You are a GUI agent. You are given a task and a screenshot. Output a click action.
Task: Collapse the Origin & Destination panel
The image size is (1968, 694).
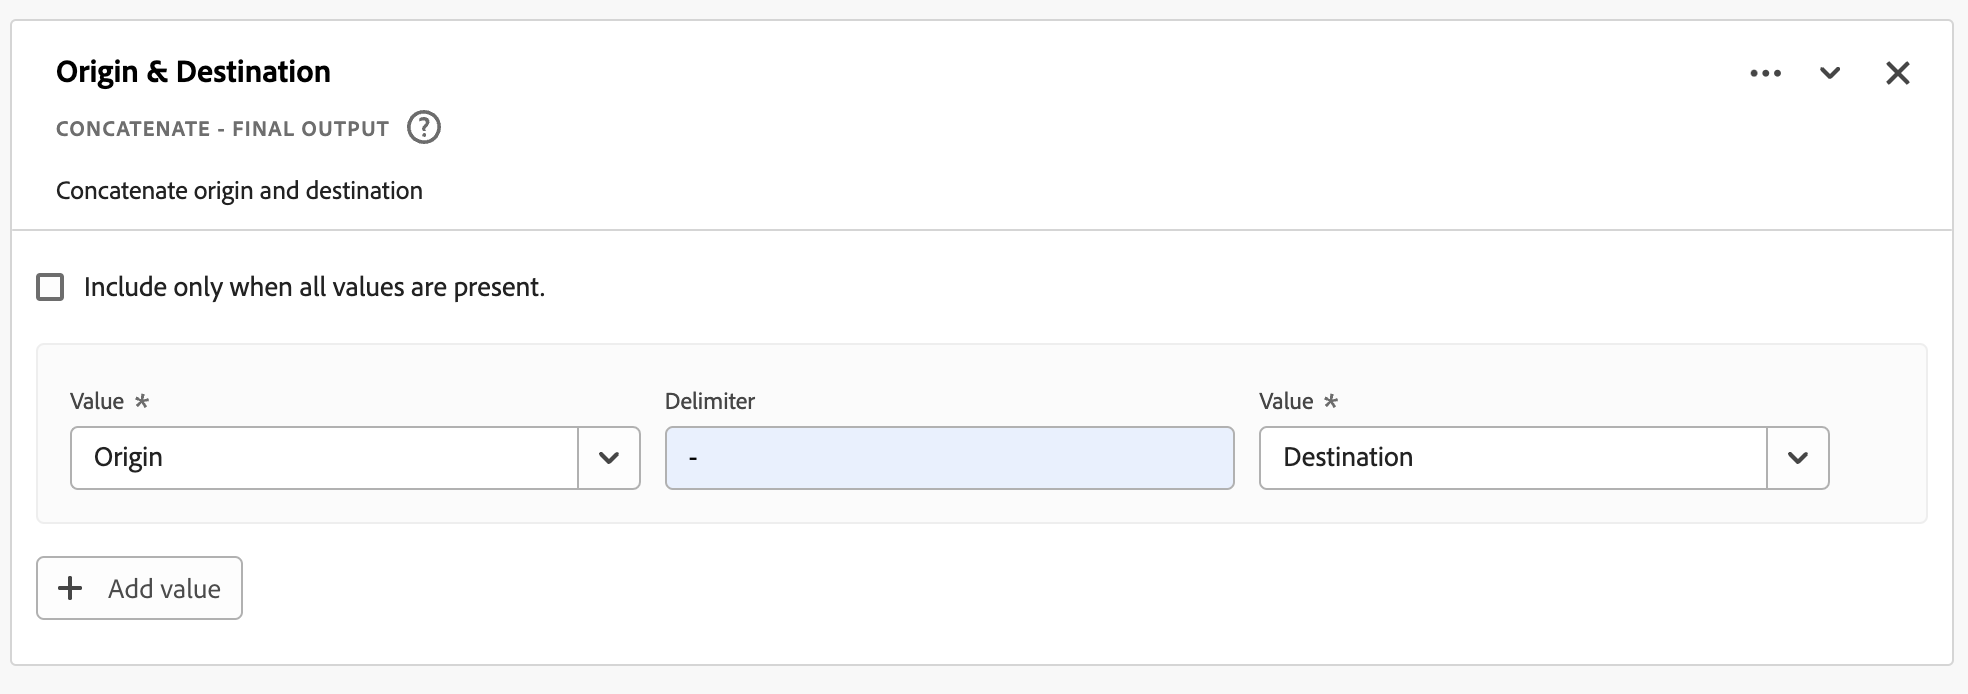[1830, 73]
